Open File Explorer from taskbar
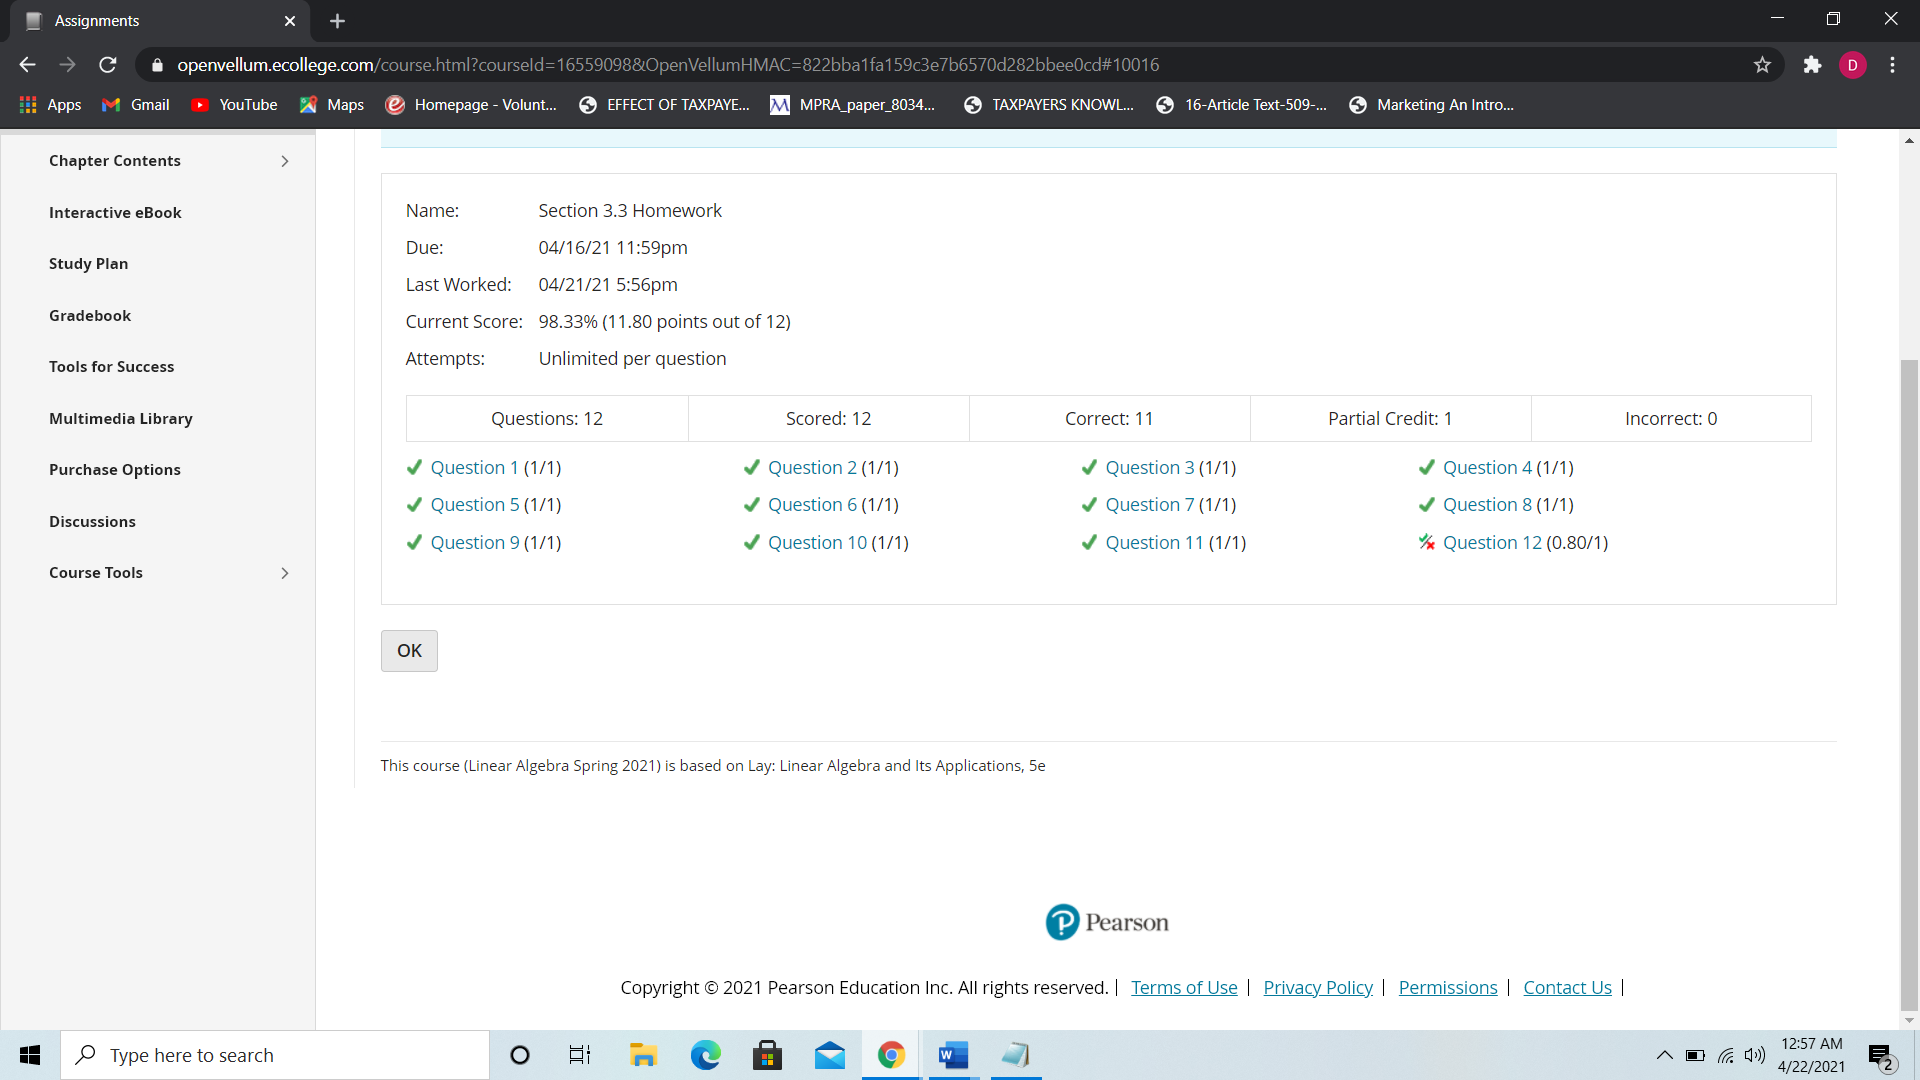The image size is (1920, 1080). (642, 1055)
